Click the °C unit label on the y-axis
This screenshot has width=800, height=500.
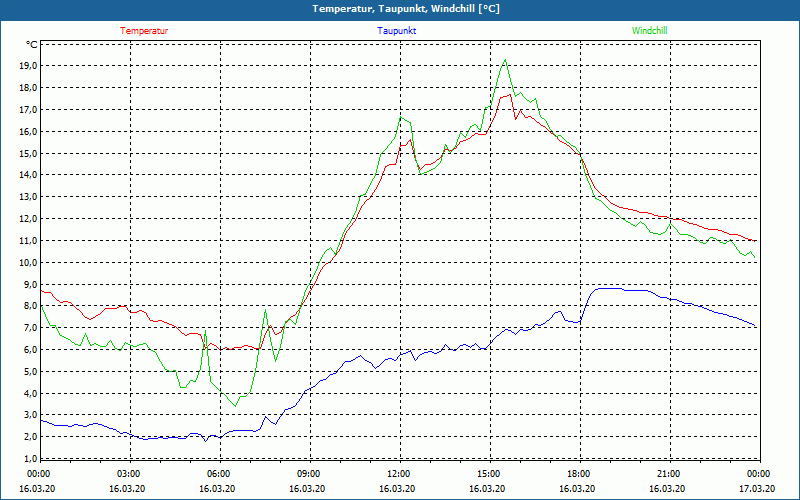[x=32, y=45]
